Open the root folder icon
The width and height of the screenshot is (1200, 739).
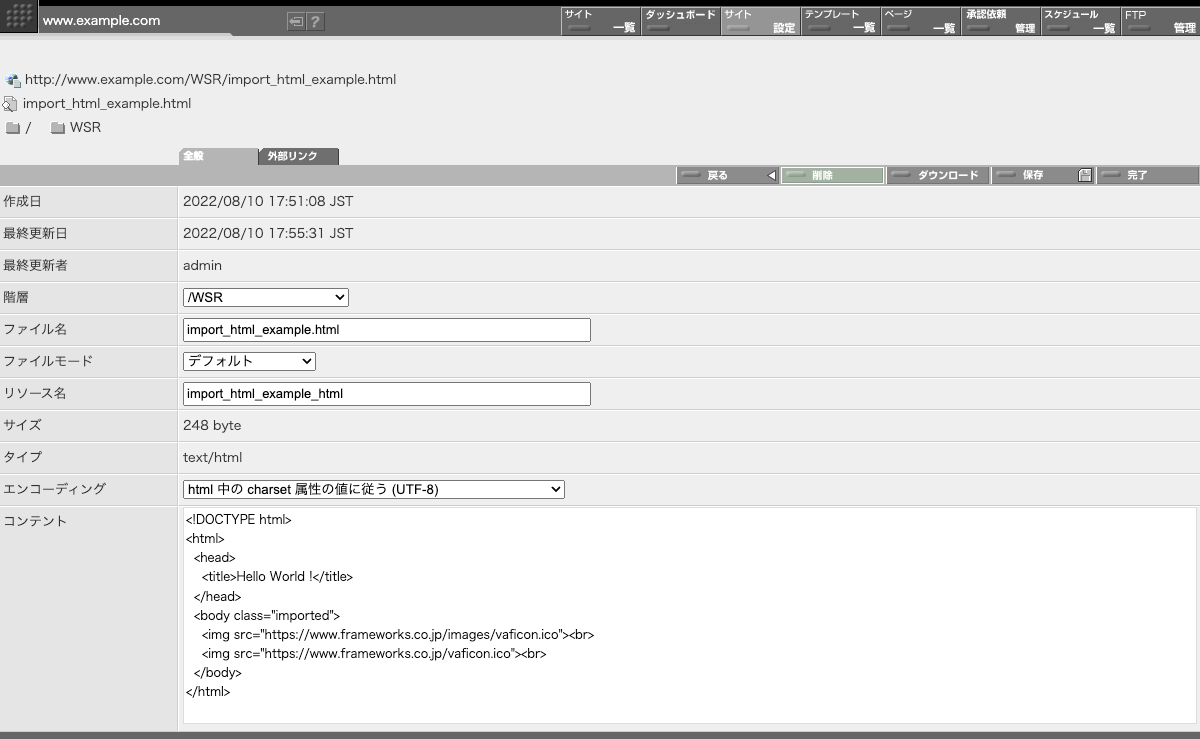pos(13,128)
